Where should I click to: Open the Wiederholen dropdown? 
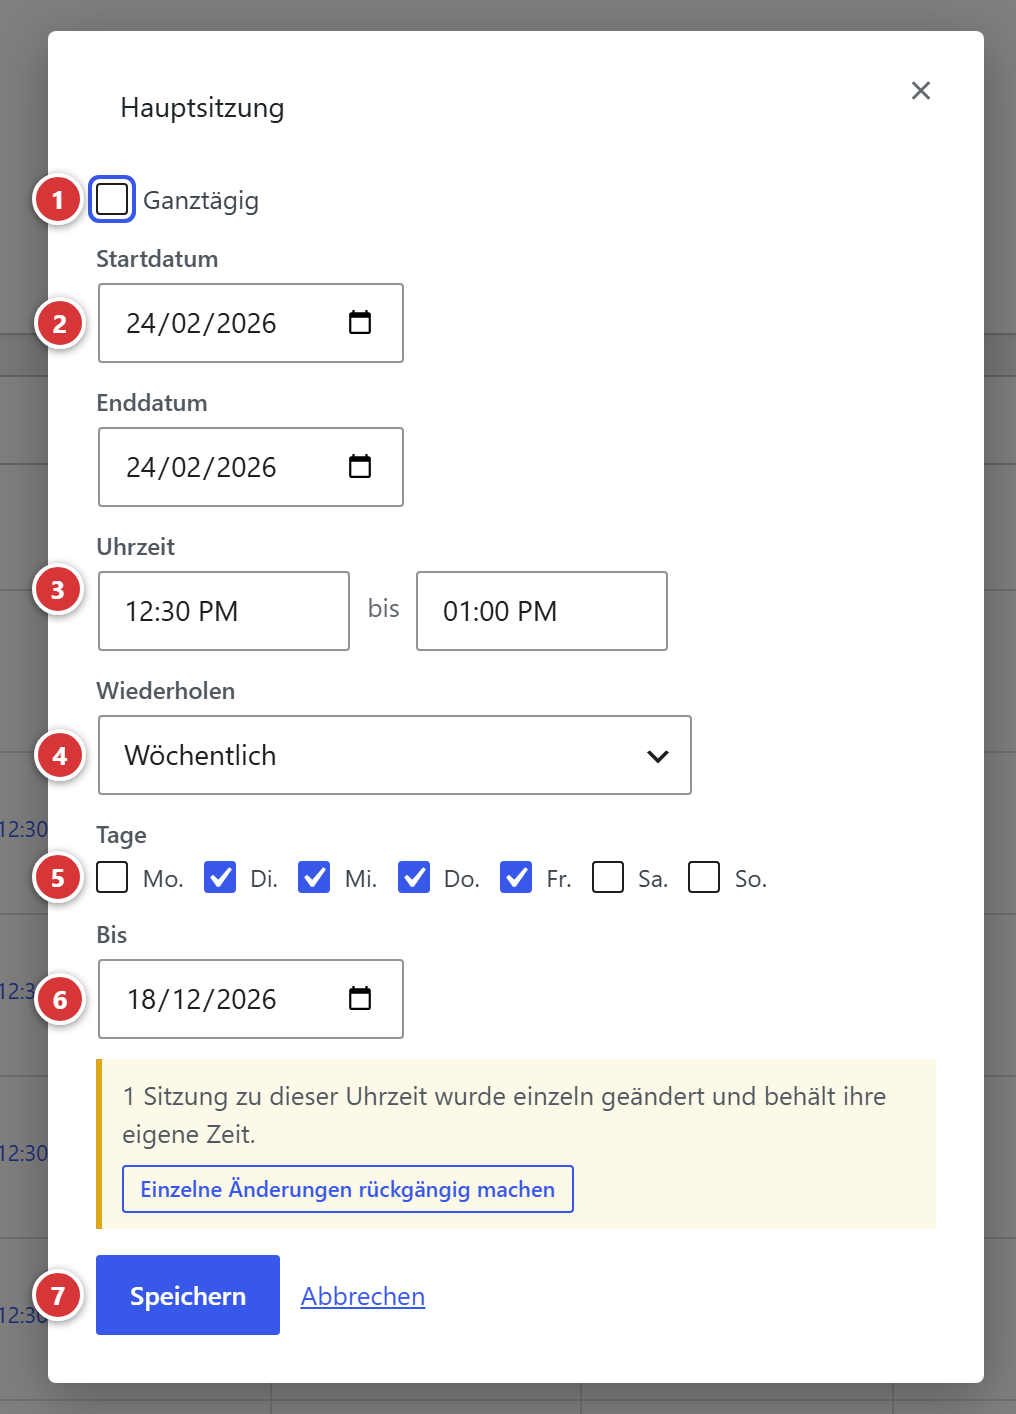395,755
